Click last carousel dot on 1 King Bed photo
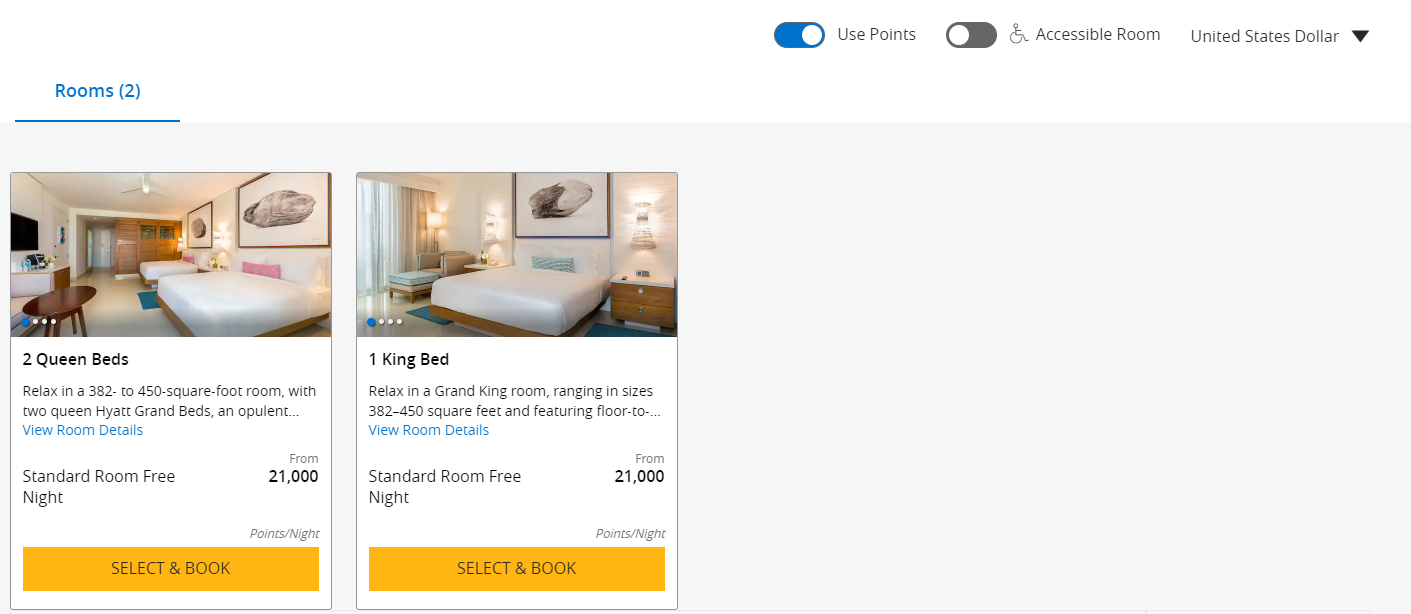 [399, 322]
